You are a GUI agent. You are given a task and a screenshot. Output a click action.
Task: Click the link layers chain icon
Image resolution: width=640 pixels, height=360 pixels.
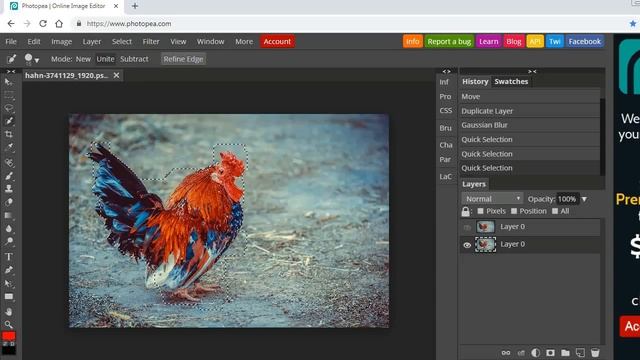coord(506,353)
